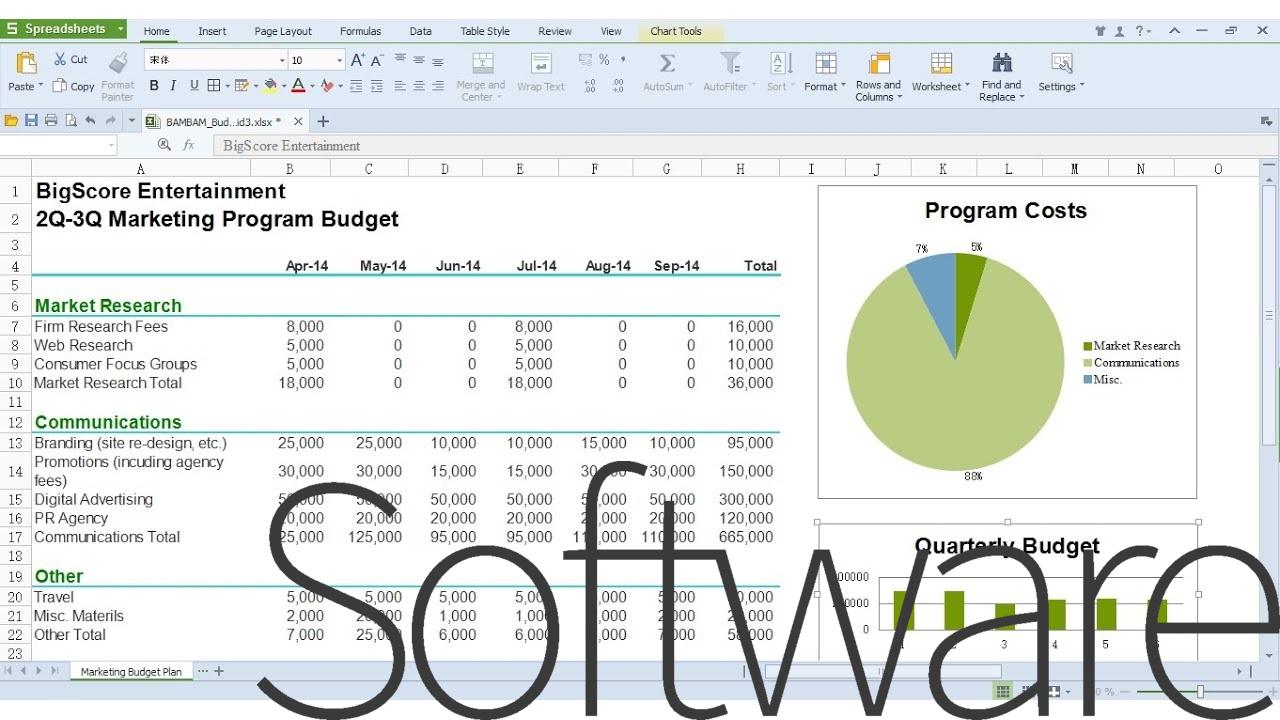Undo the last action
The width and height of the screenshot is (1280, 720).
pyautogui.click(x=90, y=121)
